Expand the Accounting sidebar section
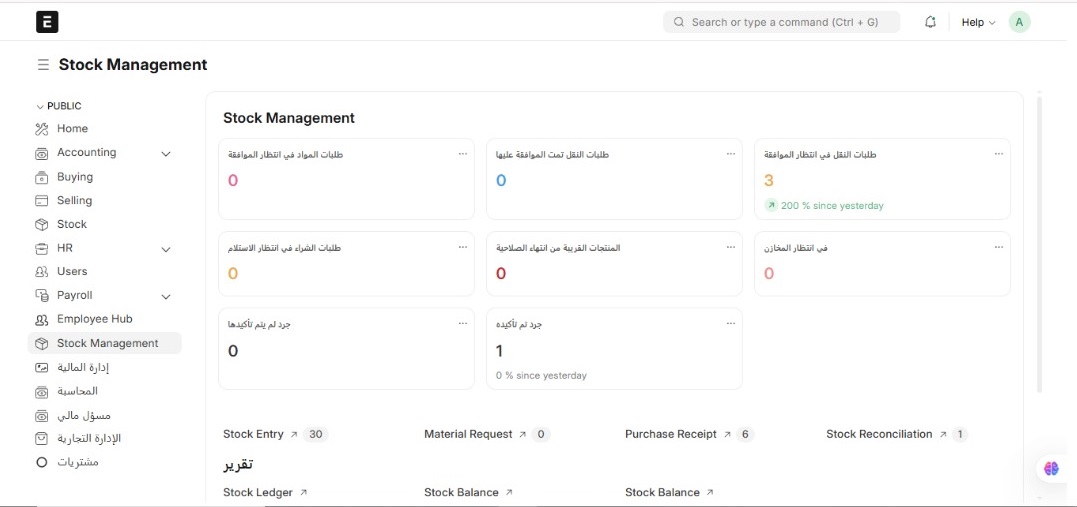 click(x=166, y=154)
